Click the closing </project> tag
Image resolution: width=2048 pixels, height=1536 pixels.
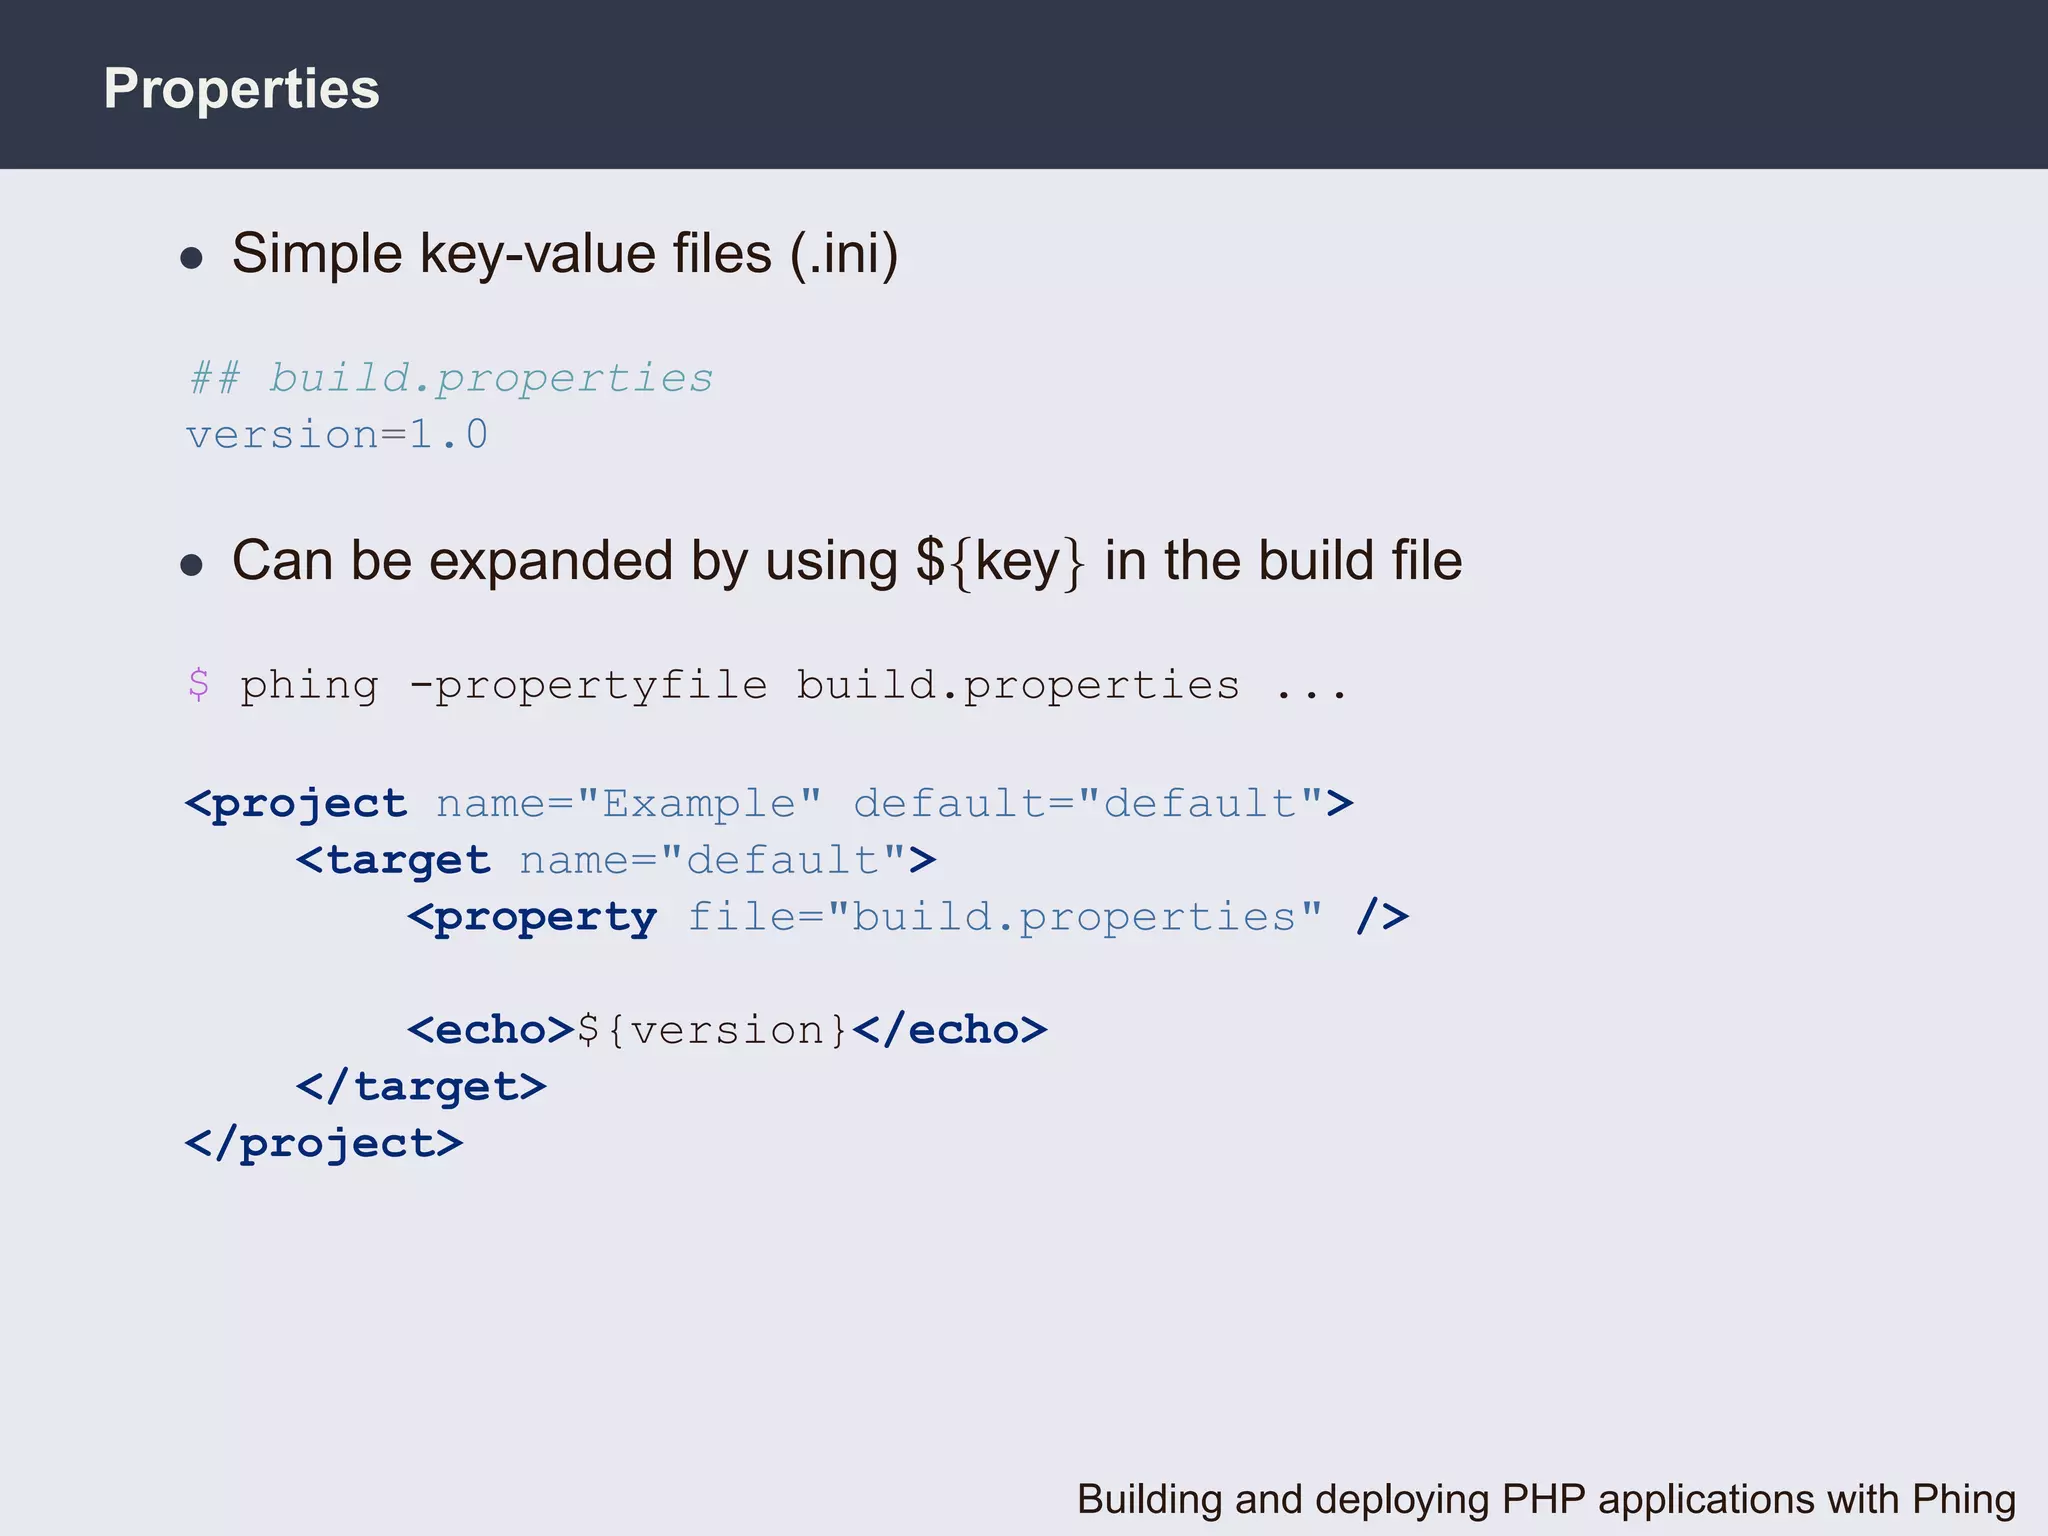(x=324, y=1143)
